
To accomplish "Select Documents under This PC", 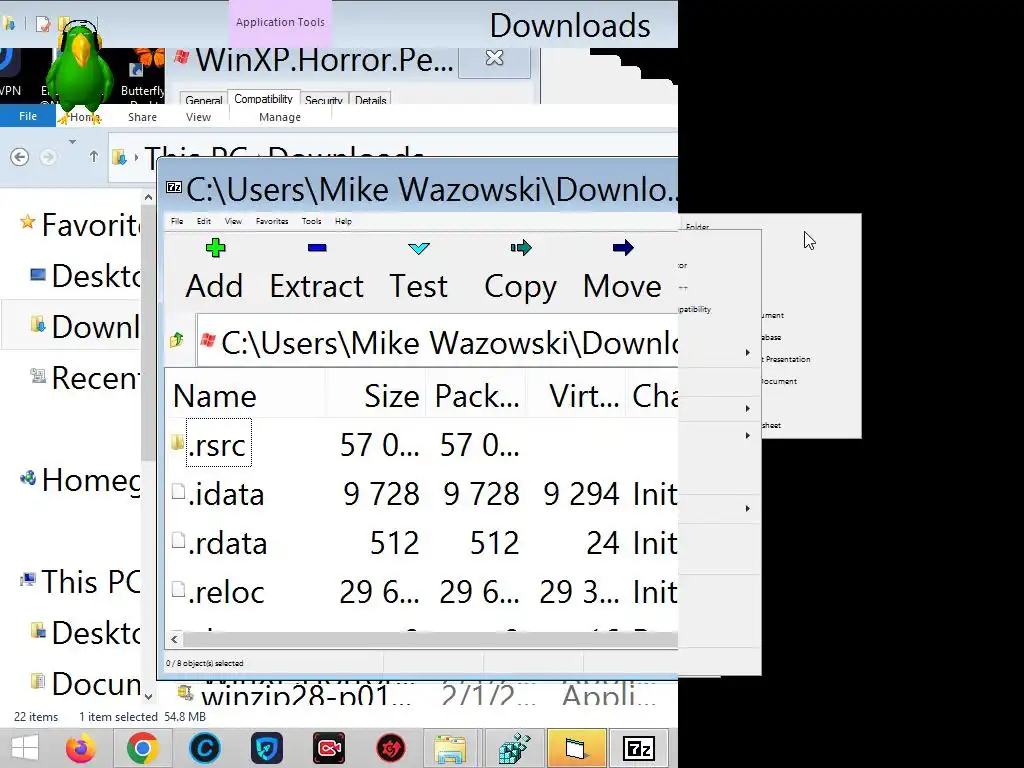I will [x=85, y=683].
